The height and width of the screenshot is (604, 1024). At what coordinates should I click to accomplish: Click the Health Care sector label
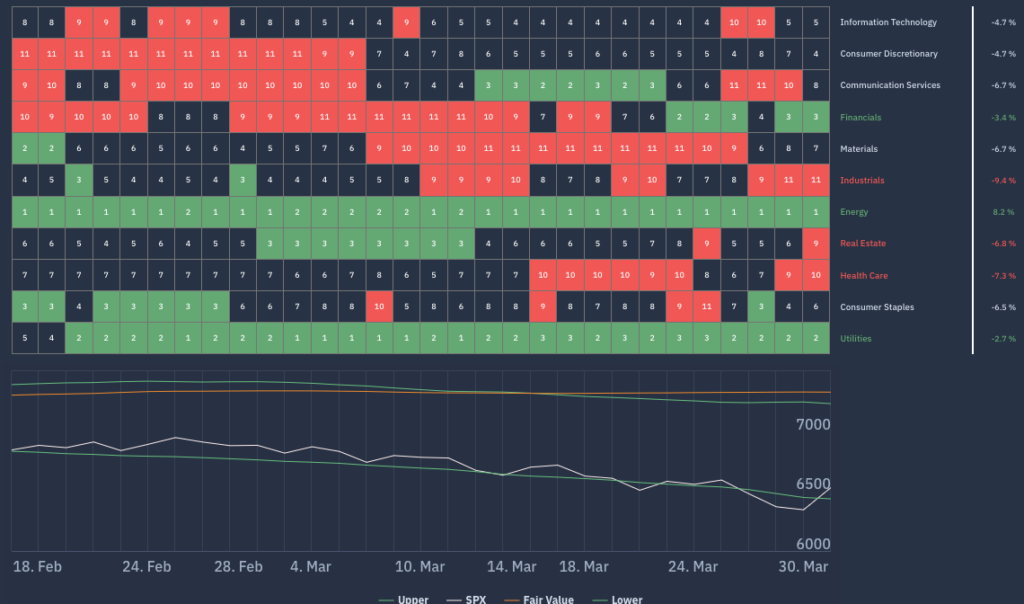[863, 275]
